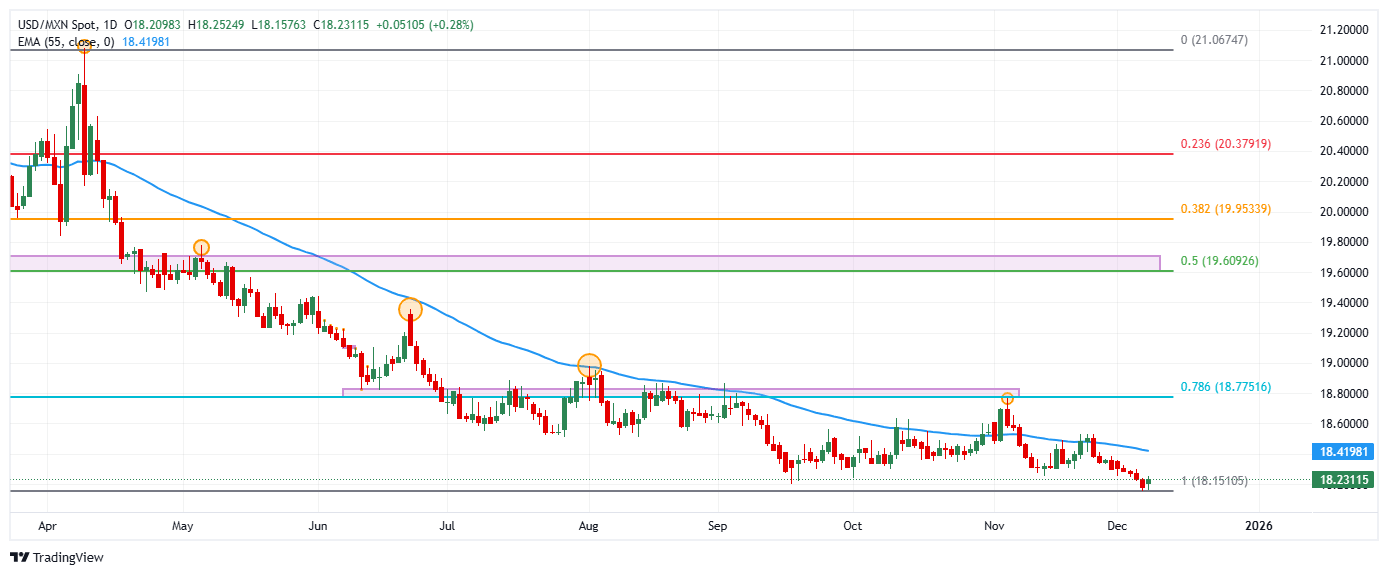Click the small orange circle in early November
Viewport: 1388px width, 575px height.
[1007, 398]
